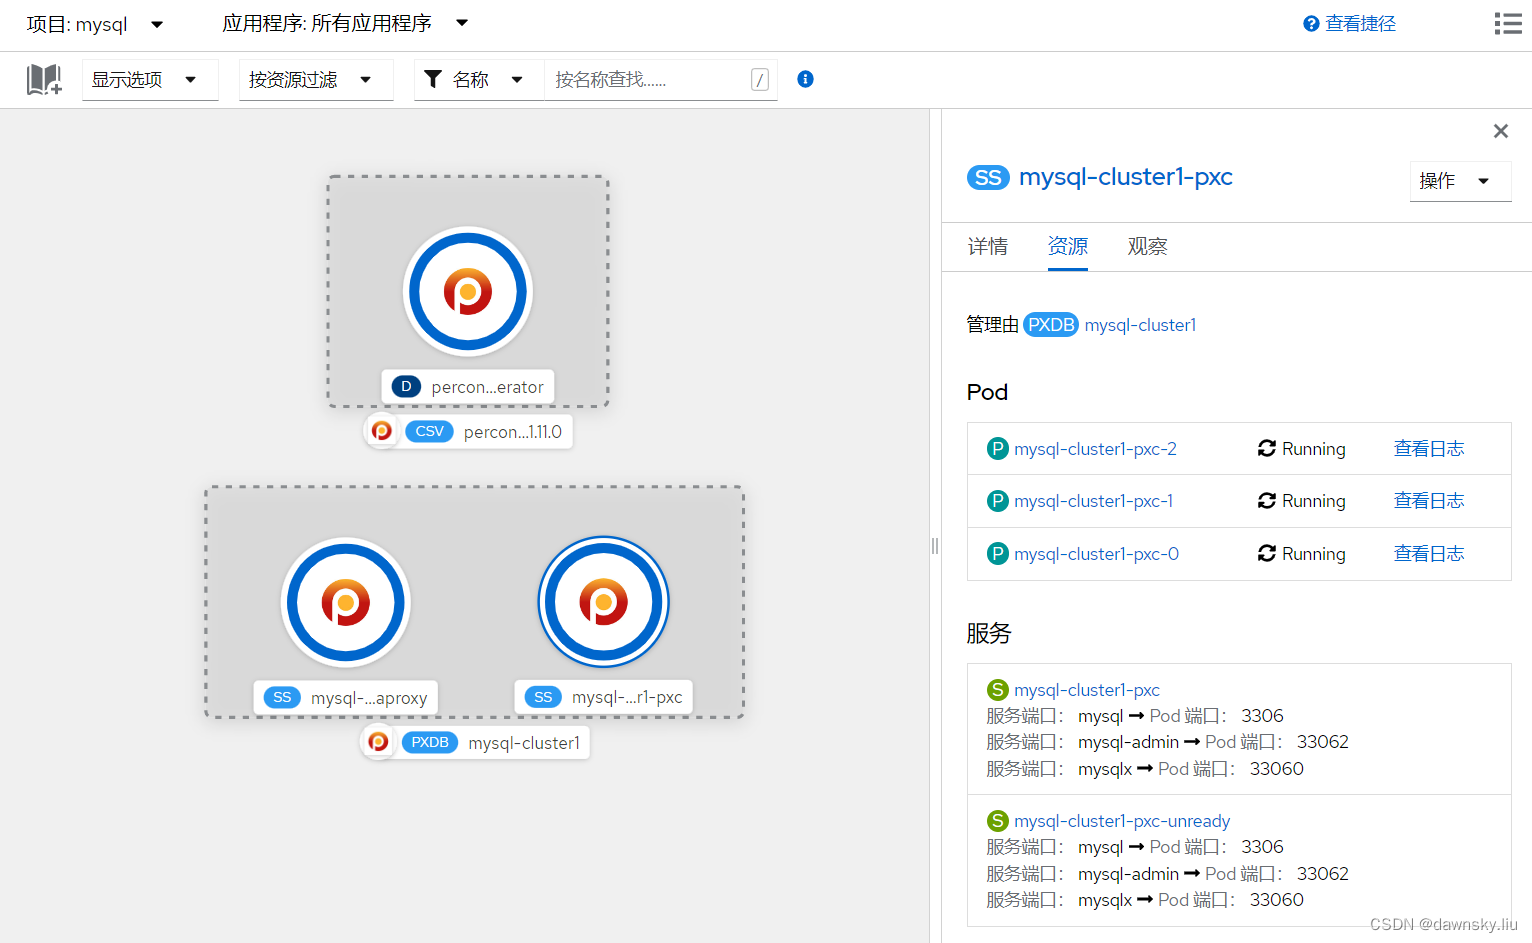The image size is (1532, 943).
Task: Open the mysql-cluster1 manager link
Action: 1140,325
